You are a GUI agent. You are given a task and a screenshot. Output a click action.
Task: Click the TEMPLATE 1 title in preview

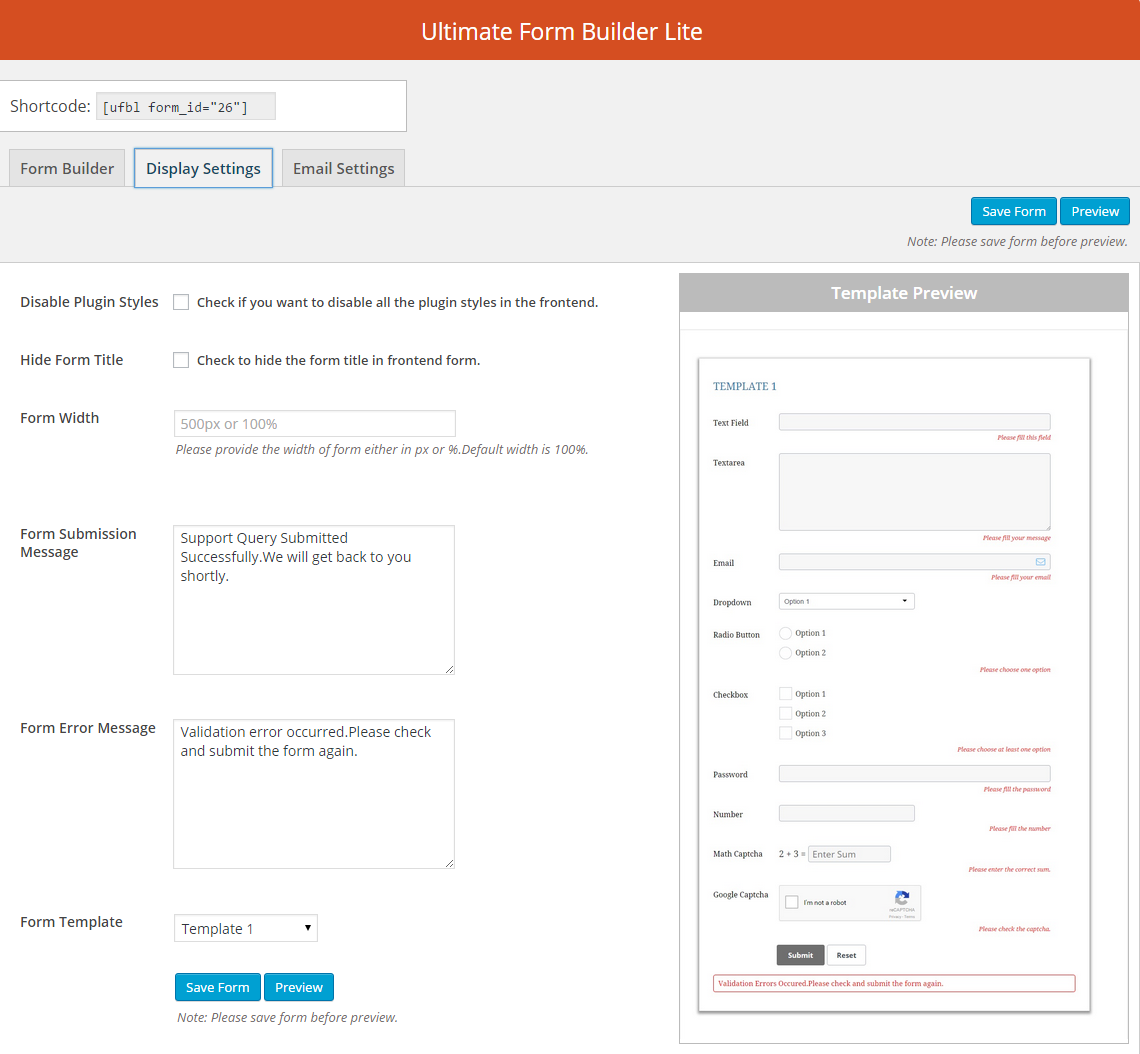744,386
